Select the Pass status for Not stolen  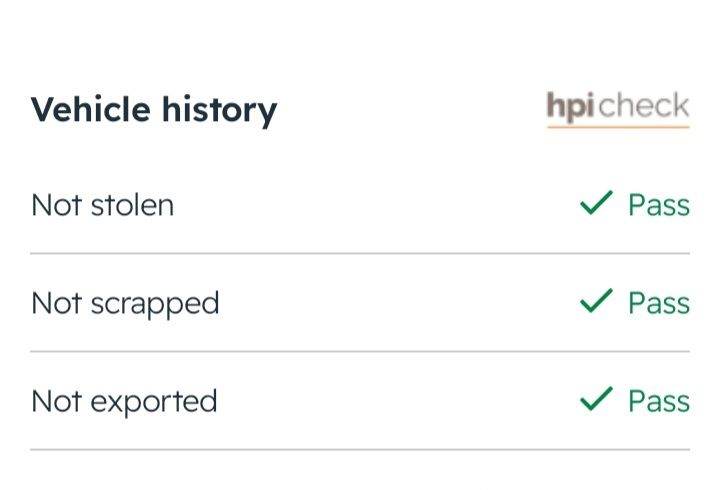coord(658,205)
